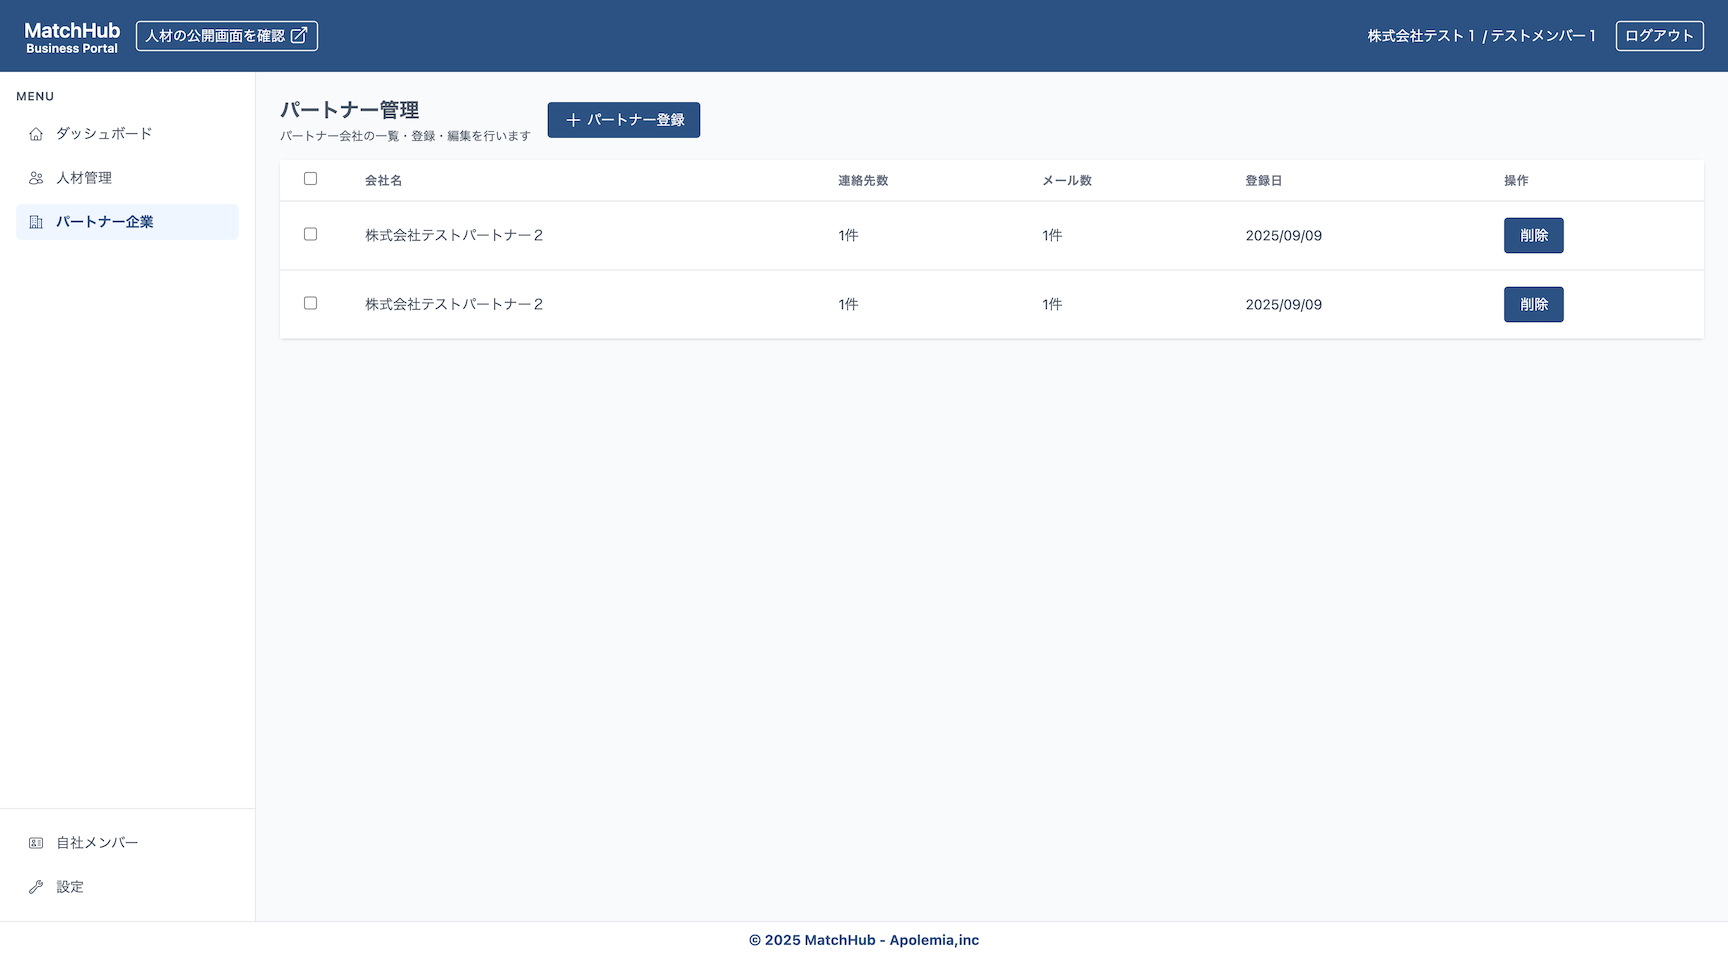Click 株式会社テストパートナー２ in the first row
This screenshot has height=958, width=1728.
[453, 235]
